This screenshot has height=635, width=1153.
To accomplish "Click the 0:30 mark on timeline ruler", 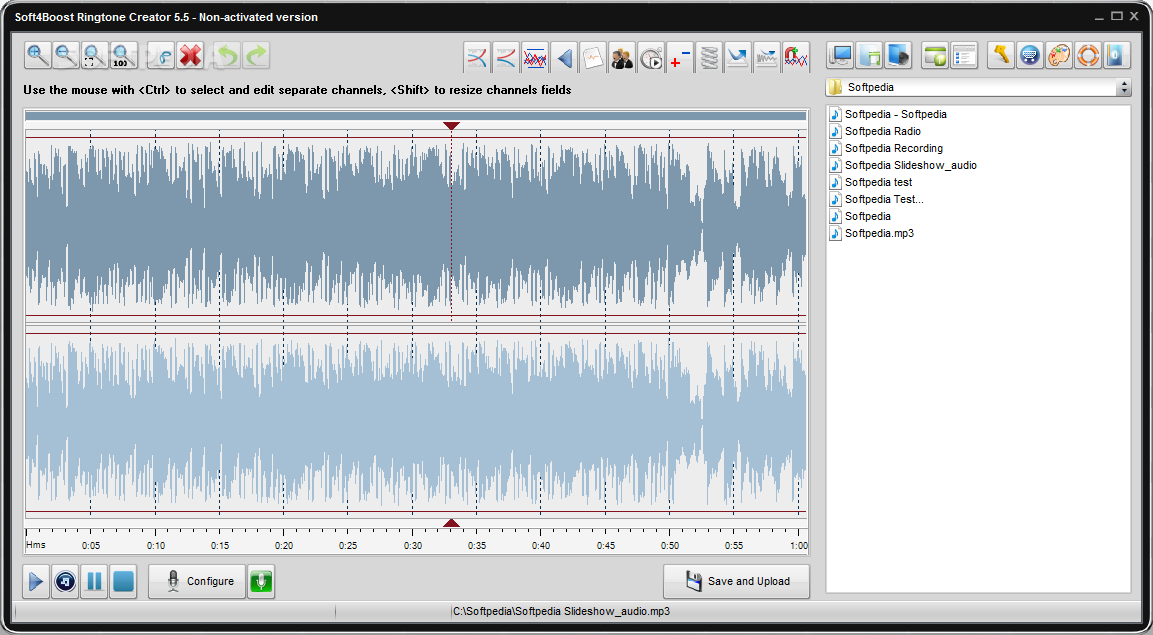I will tap(413, 545).
